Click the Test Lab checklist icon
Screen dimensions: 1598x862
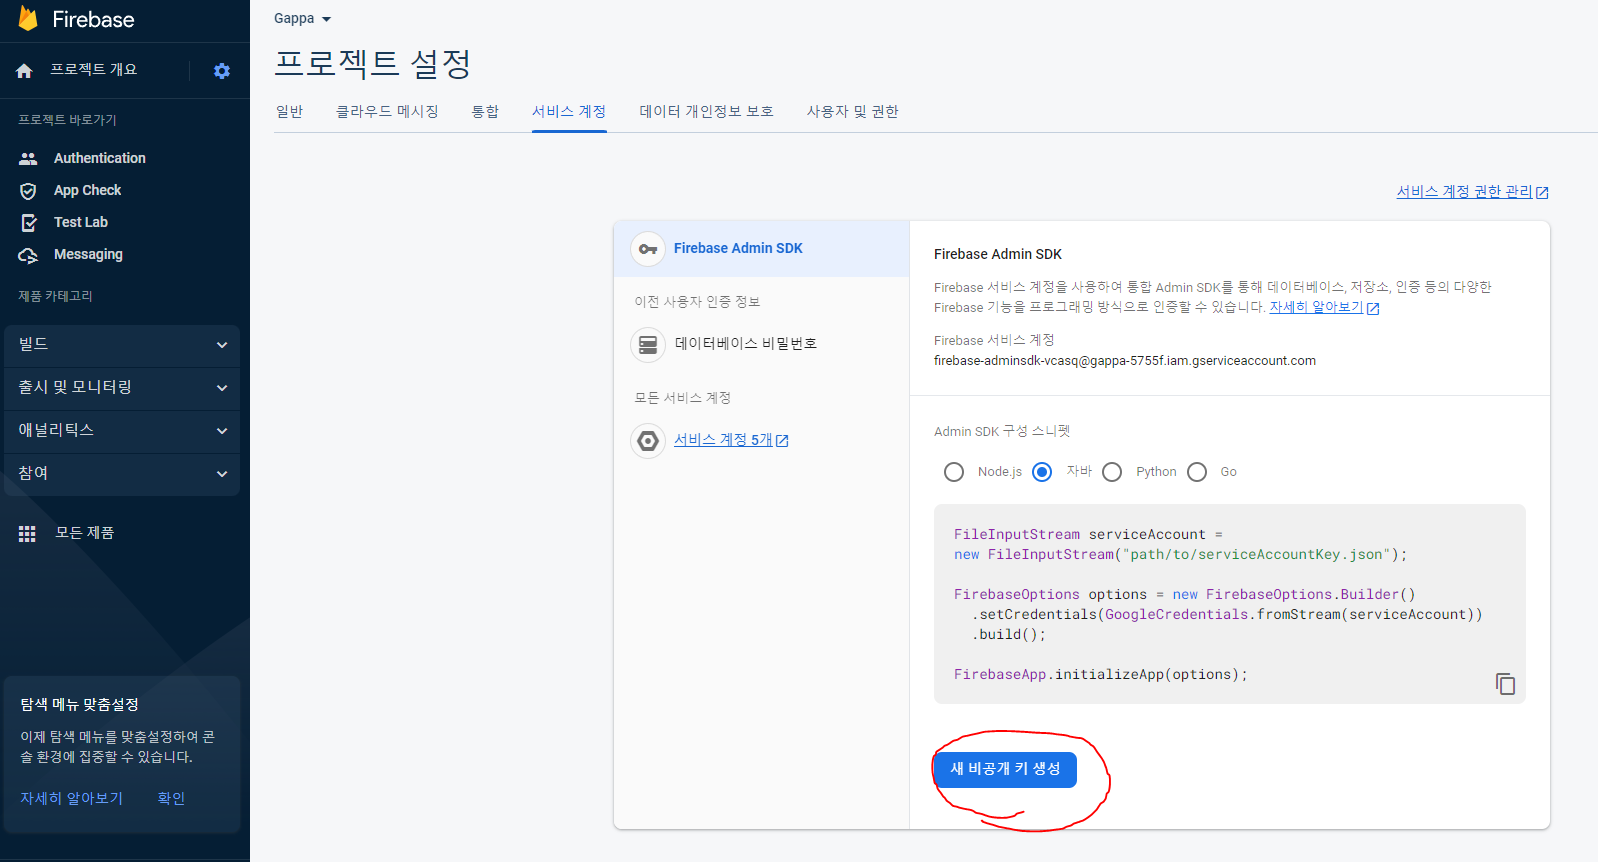tap(29, 222)
